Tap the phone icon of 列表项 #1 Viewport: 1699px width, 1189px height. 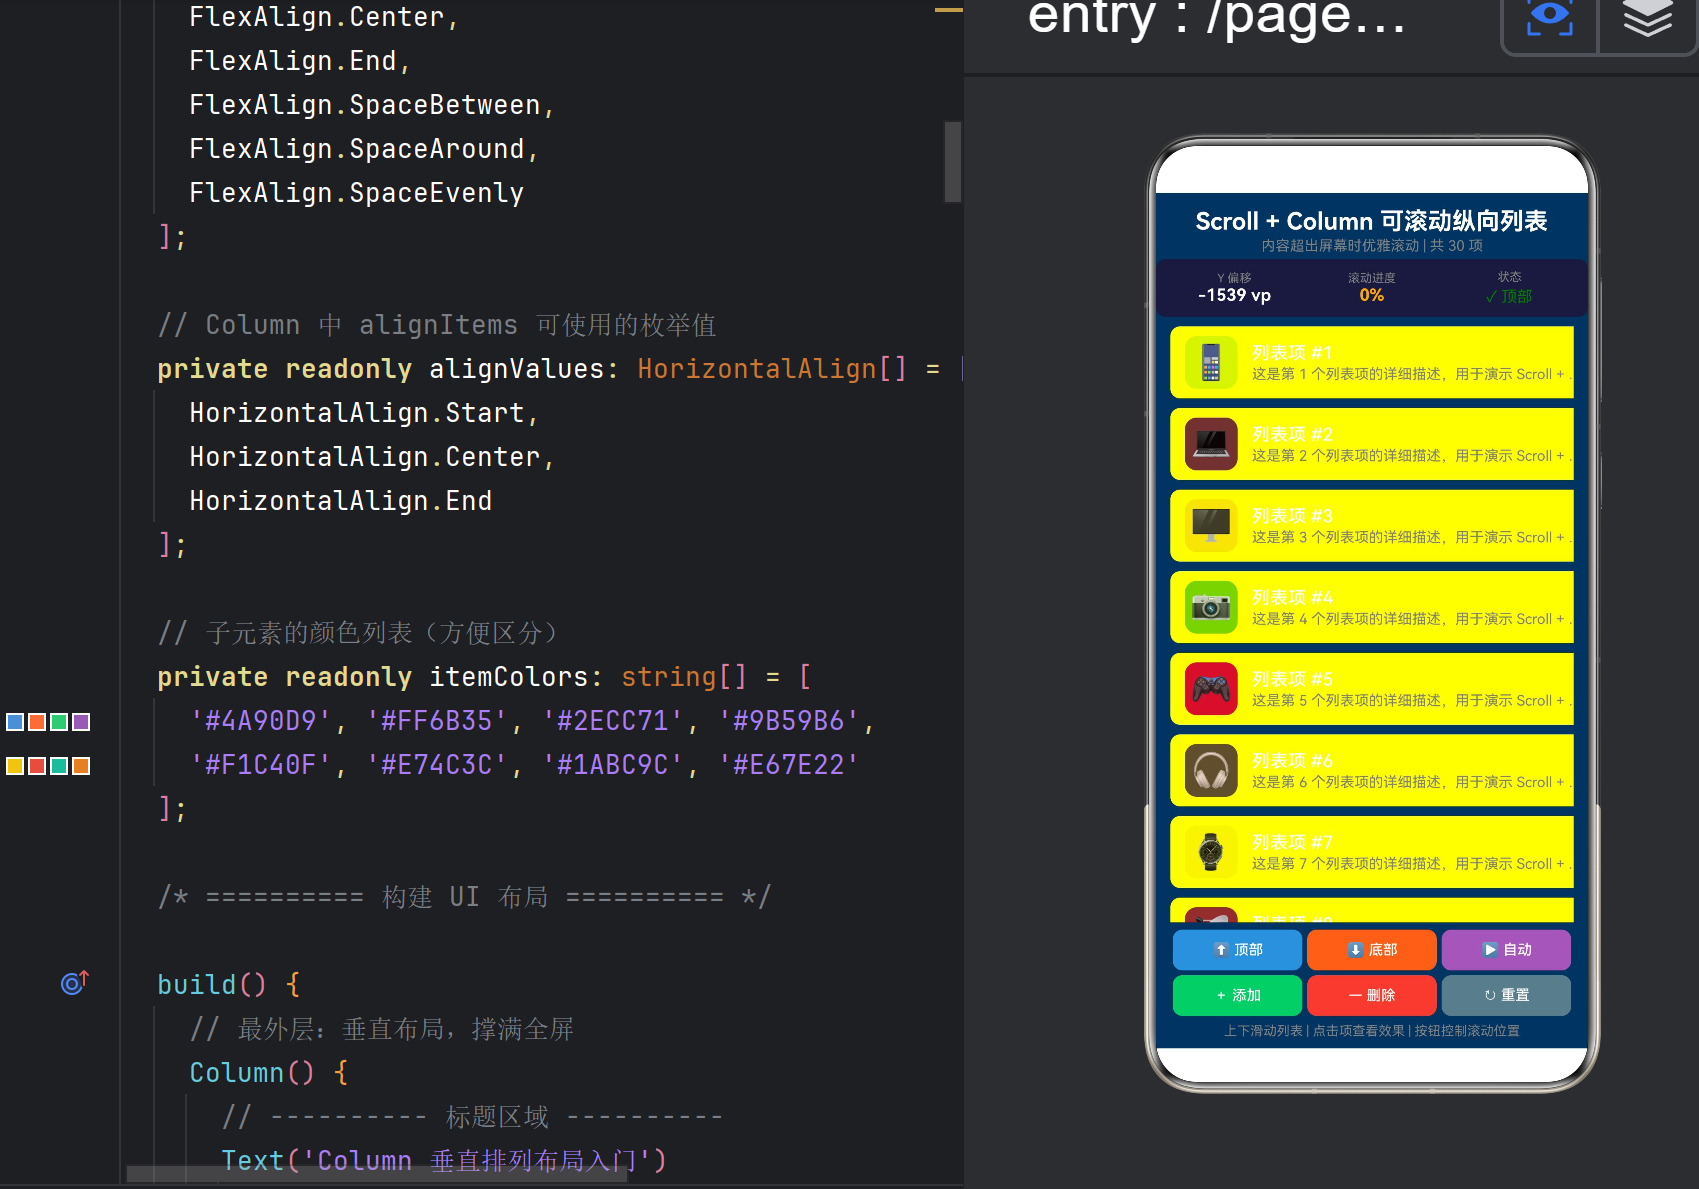point(1211,363)
